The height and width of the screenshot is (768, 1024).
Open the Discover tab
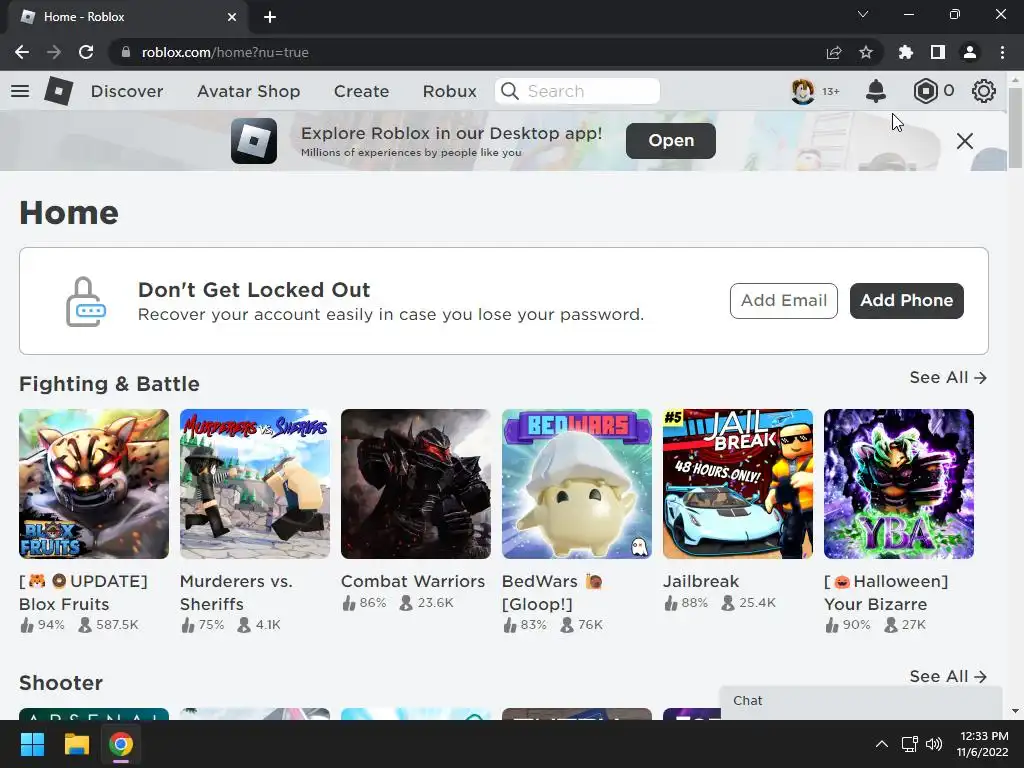point(127,91)
